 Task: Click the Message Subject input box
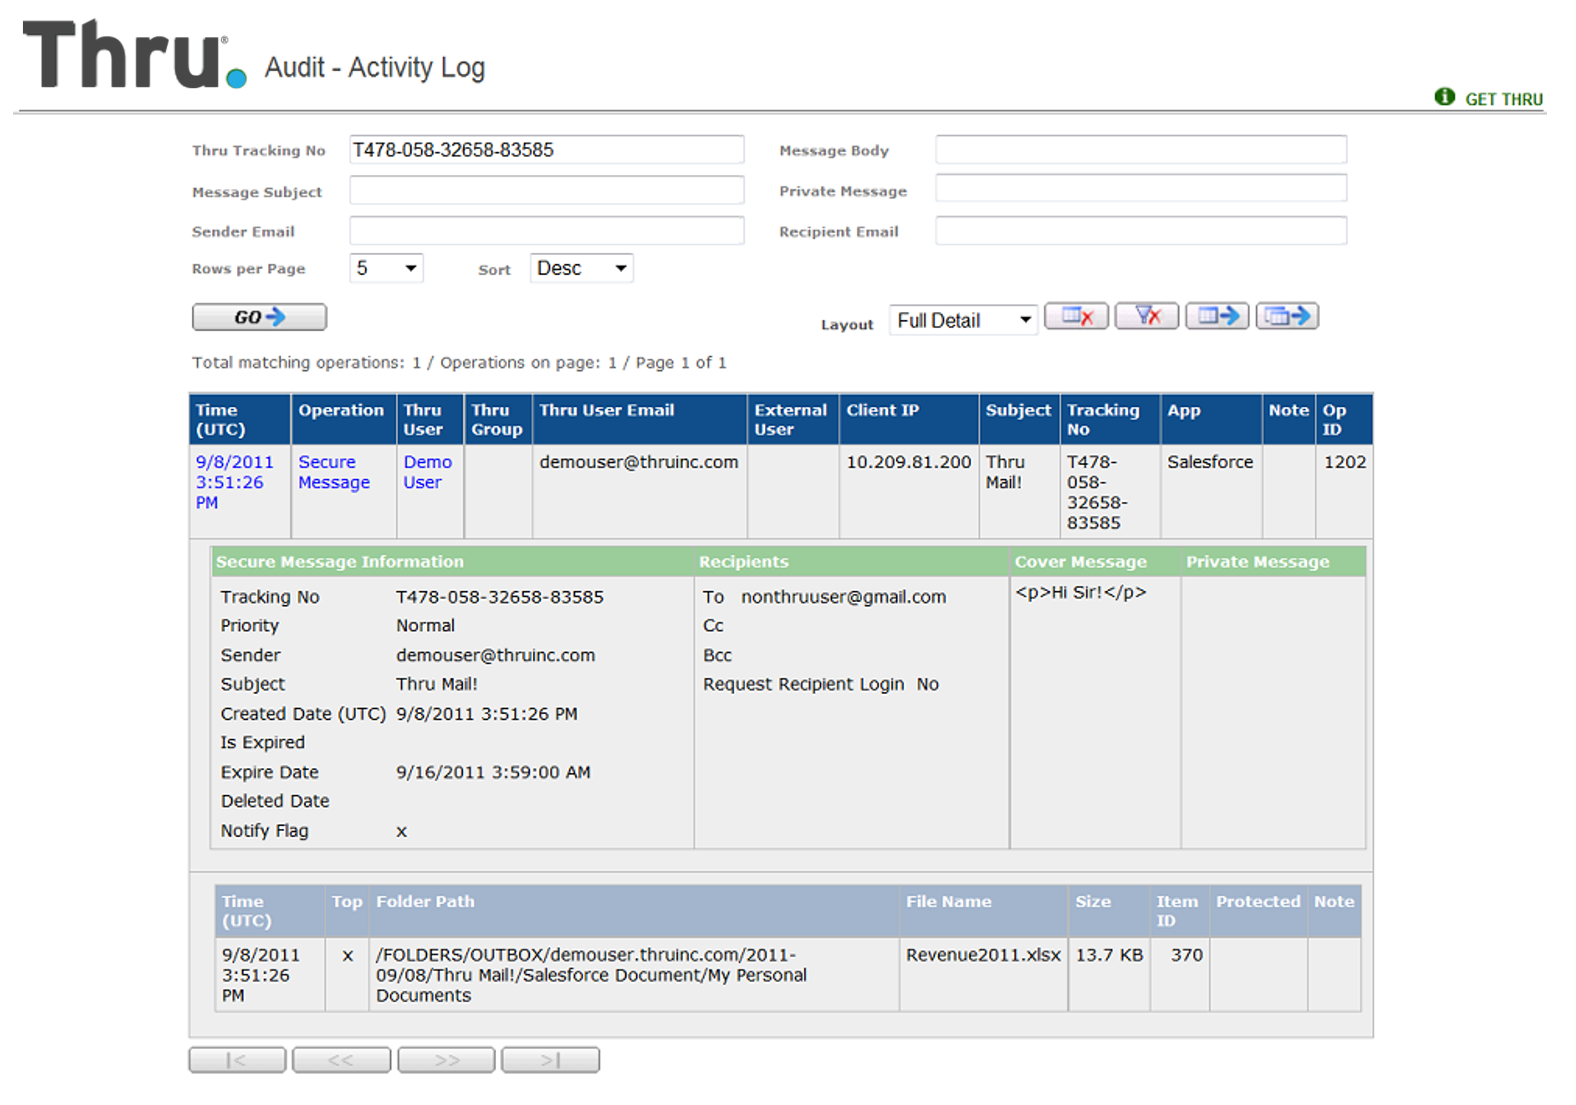546,191
